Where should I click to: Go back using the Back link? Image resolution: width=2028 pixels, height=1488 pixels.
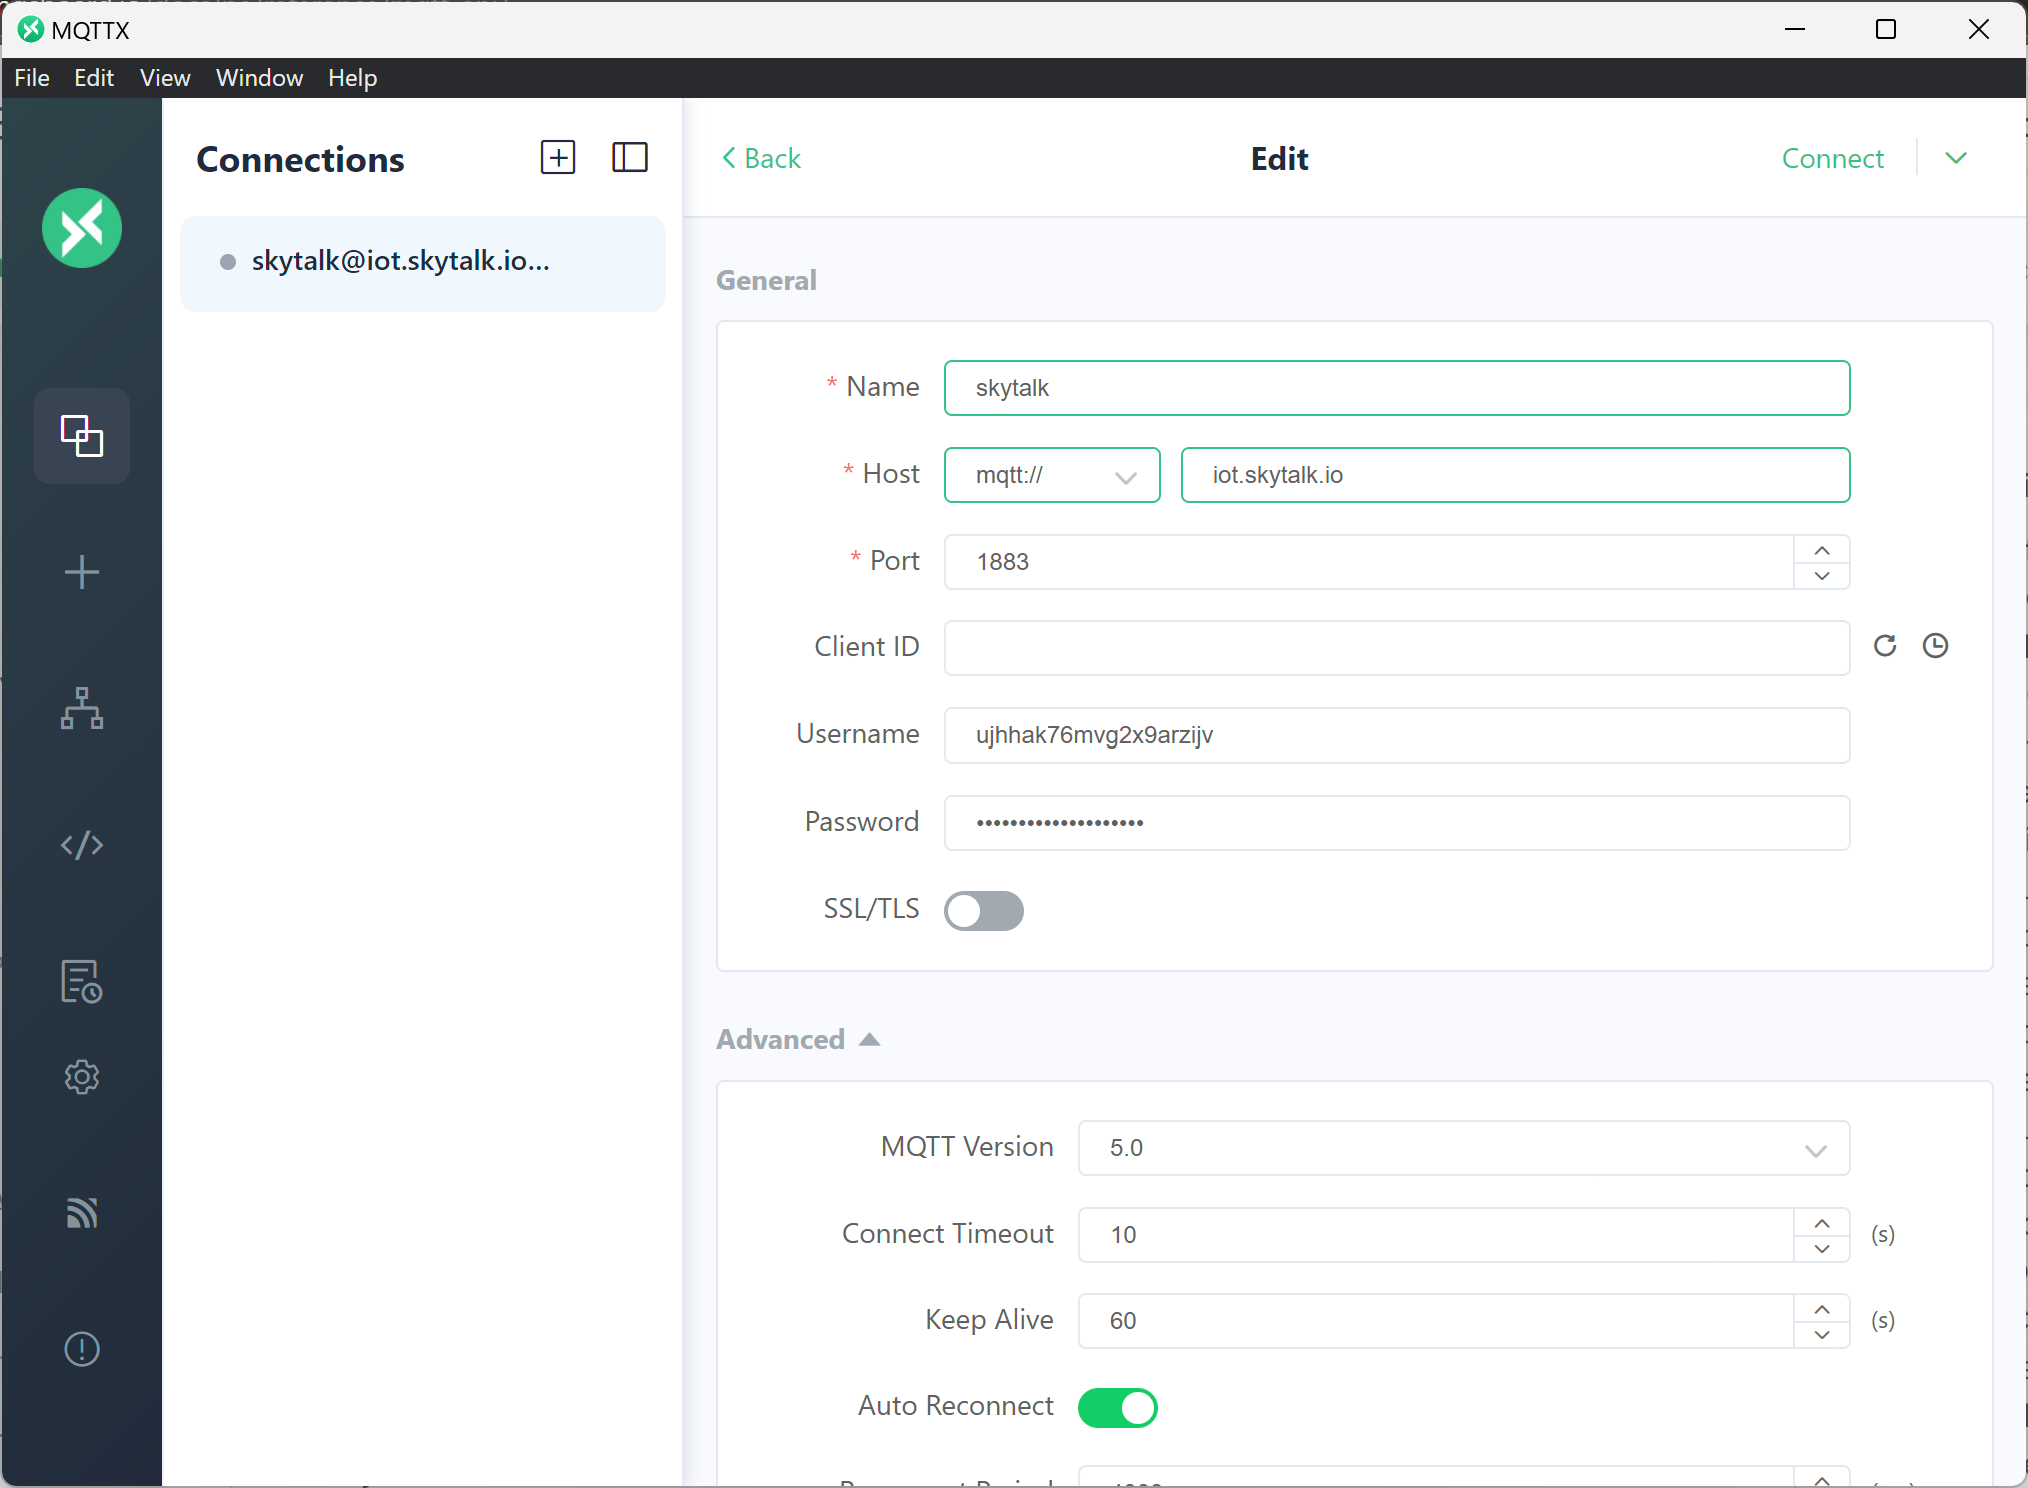click(x=761, y=158)
